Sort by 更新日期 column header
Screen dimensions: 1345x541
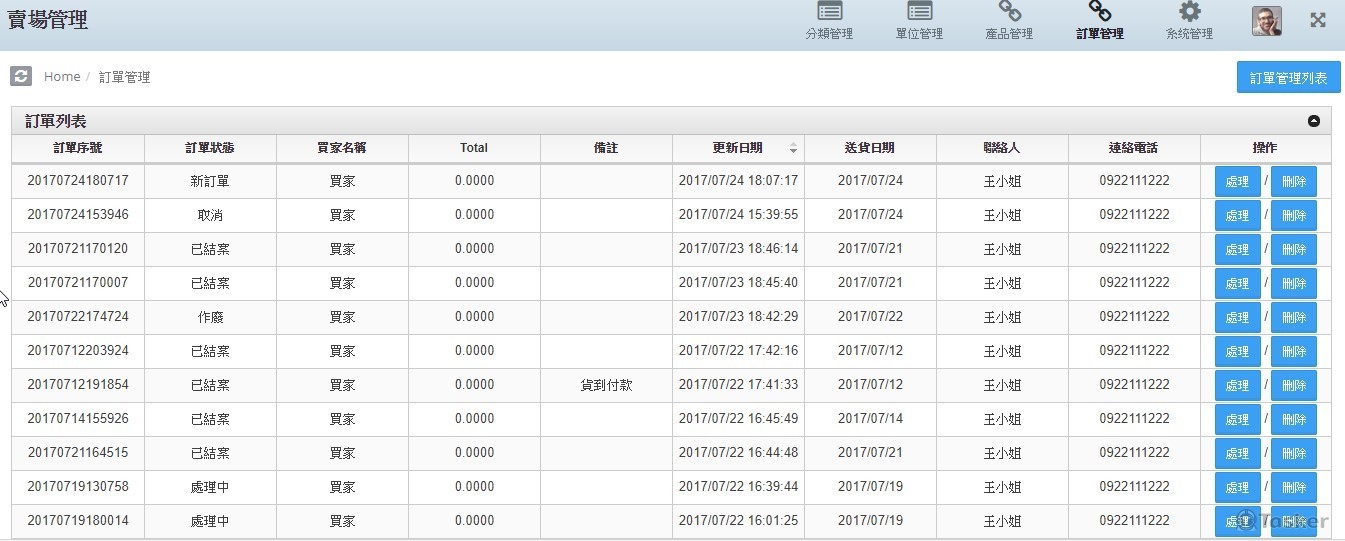pyautogui.click(x=738, y=148)
